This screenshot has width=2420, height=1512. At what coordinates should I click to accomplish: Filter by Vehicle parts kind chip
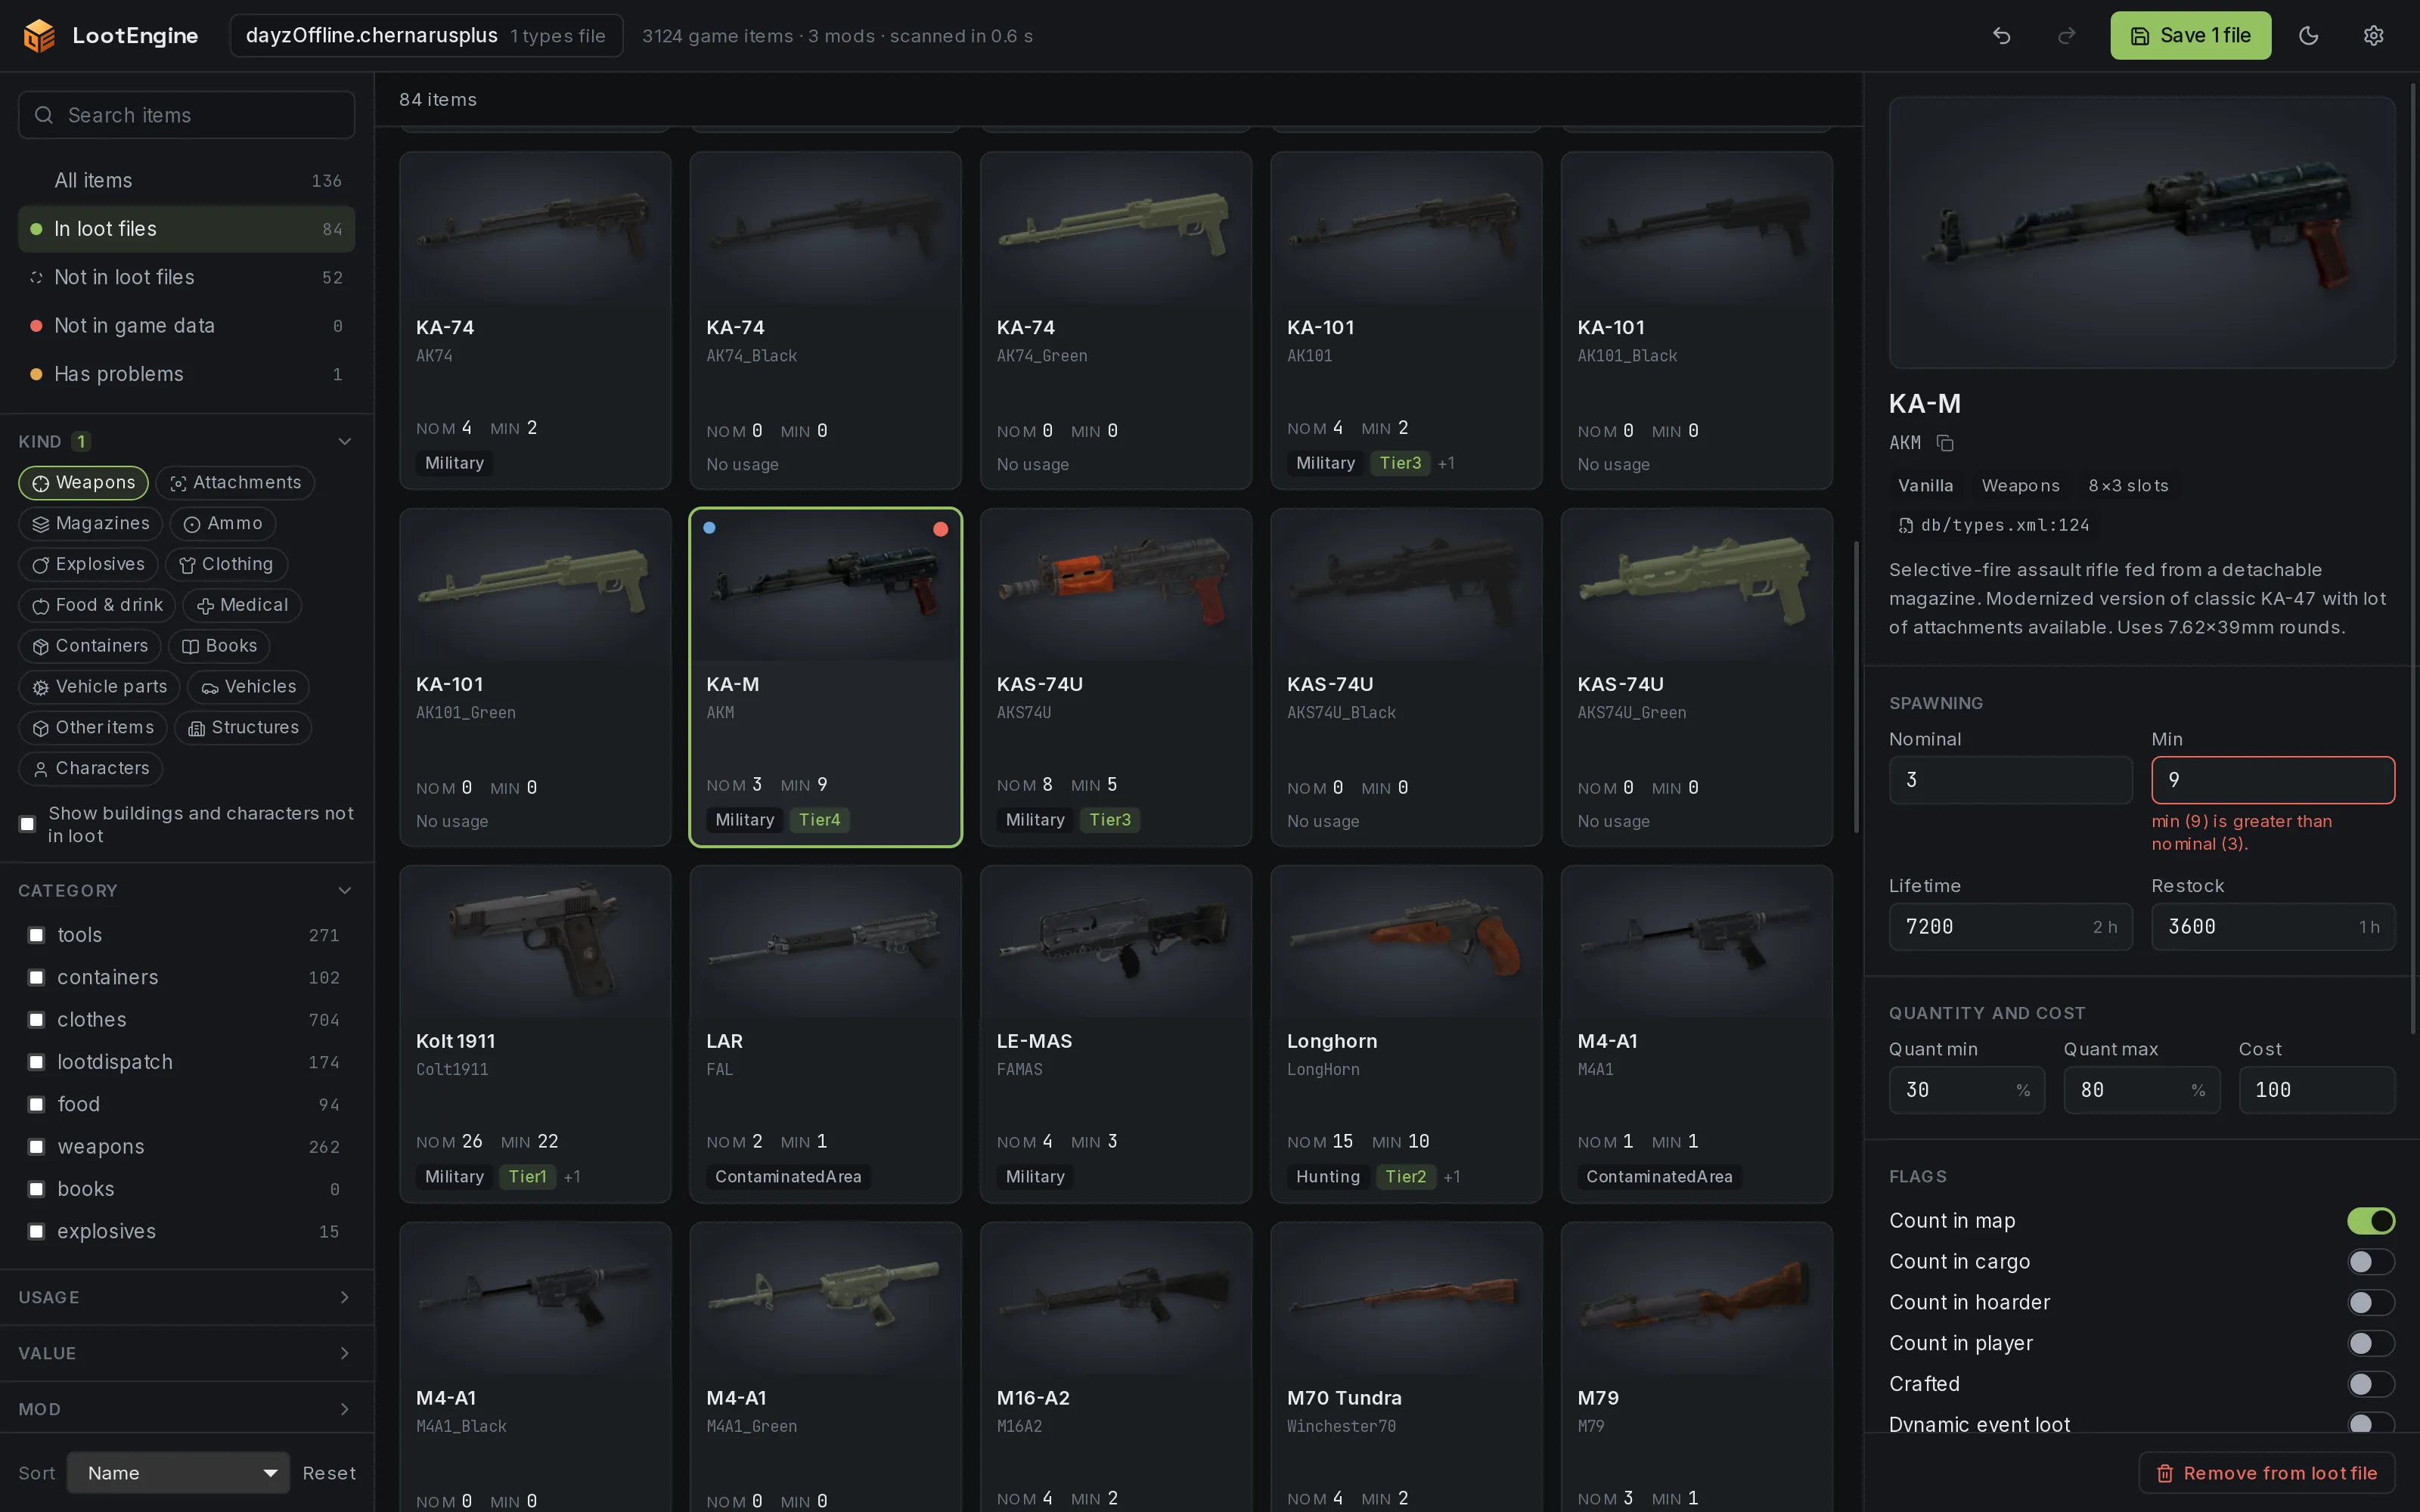(99, 687)
